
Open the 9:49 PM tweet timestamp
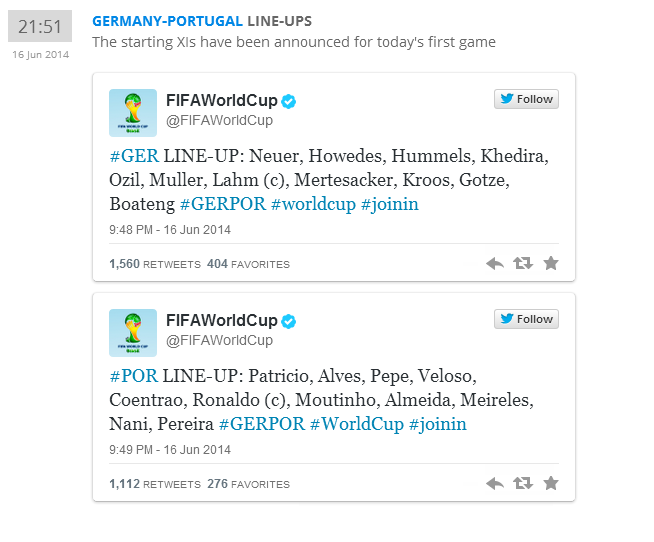pos(169,450)
